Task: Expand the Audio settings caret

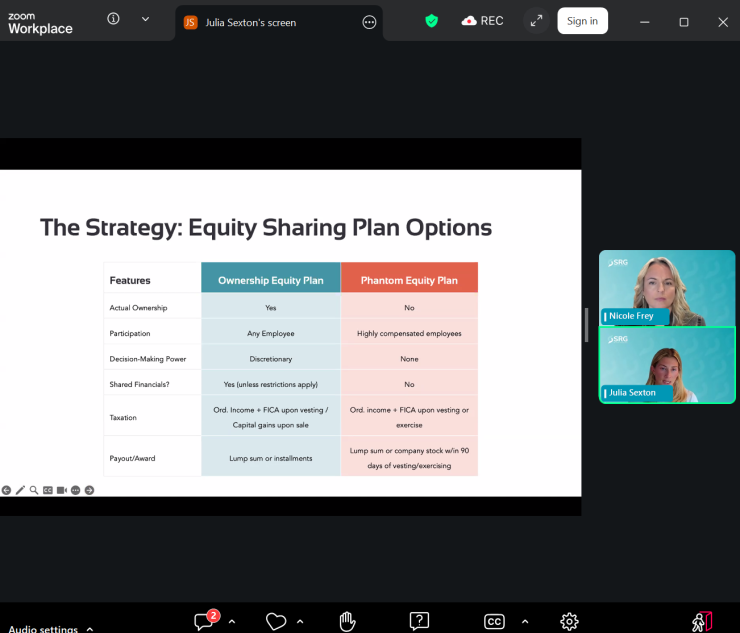Action: coord(90,629)
